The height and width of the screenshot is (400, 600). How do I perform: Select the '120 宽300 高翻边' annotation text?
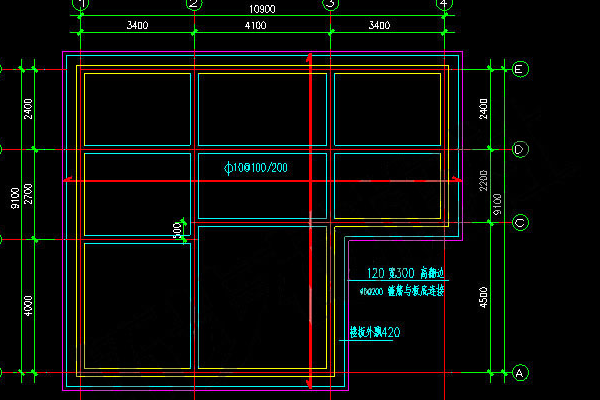[405, 273]
